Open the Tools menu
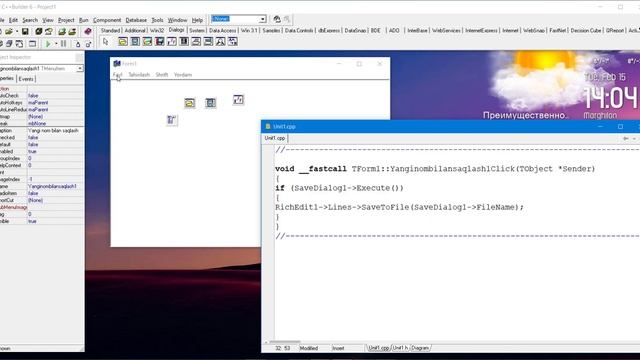 point(157,20)
